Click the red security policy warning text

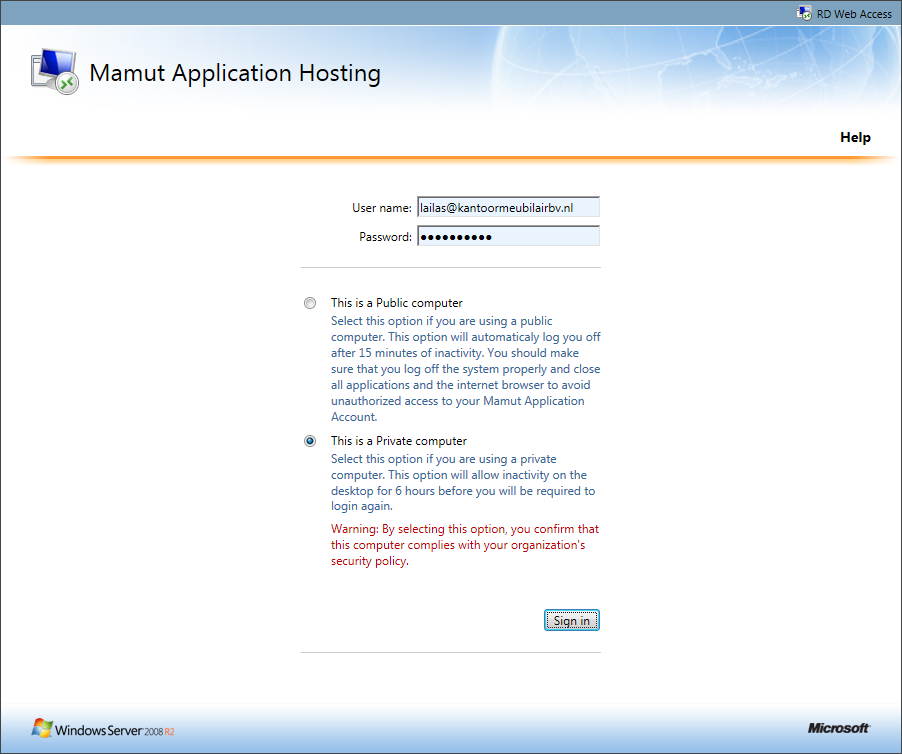point(465,545)
